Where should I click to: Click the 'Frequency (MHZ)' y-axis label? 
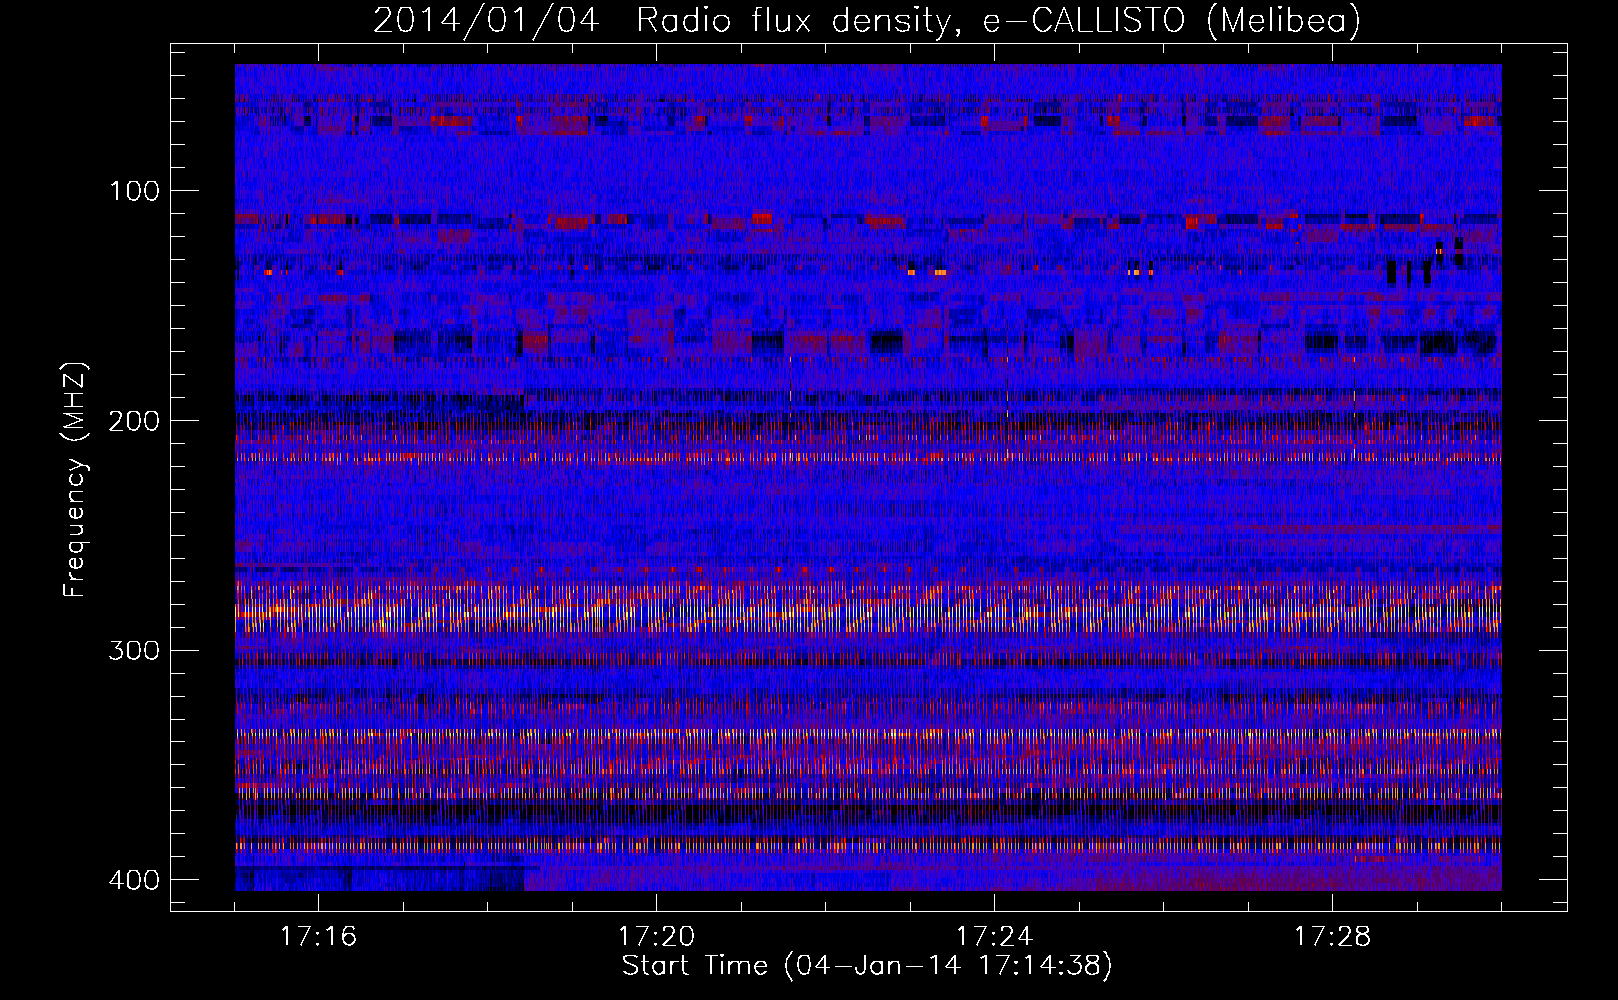(75, 480)
